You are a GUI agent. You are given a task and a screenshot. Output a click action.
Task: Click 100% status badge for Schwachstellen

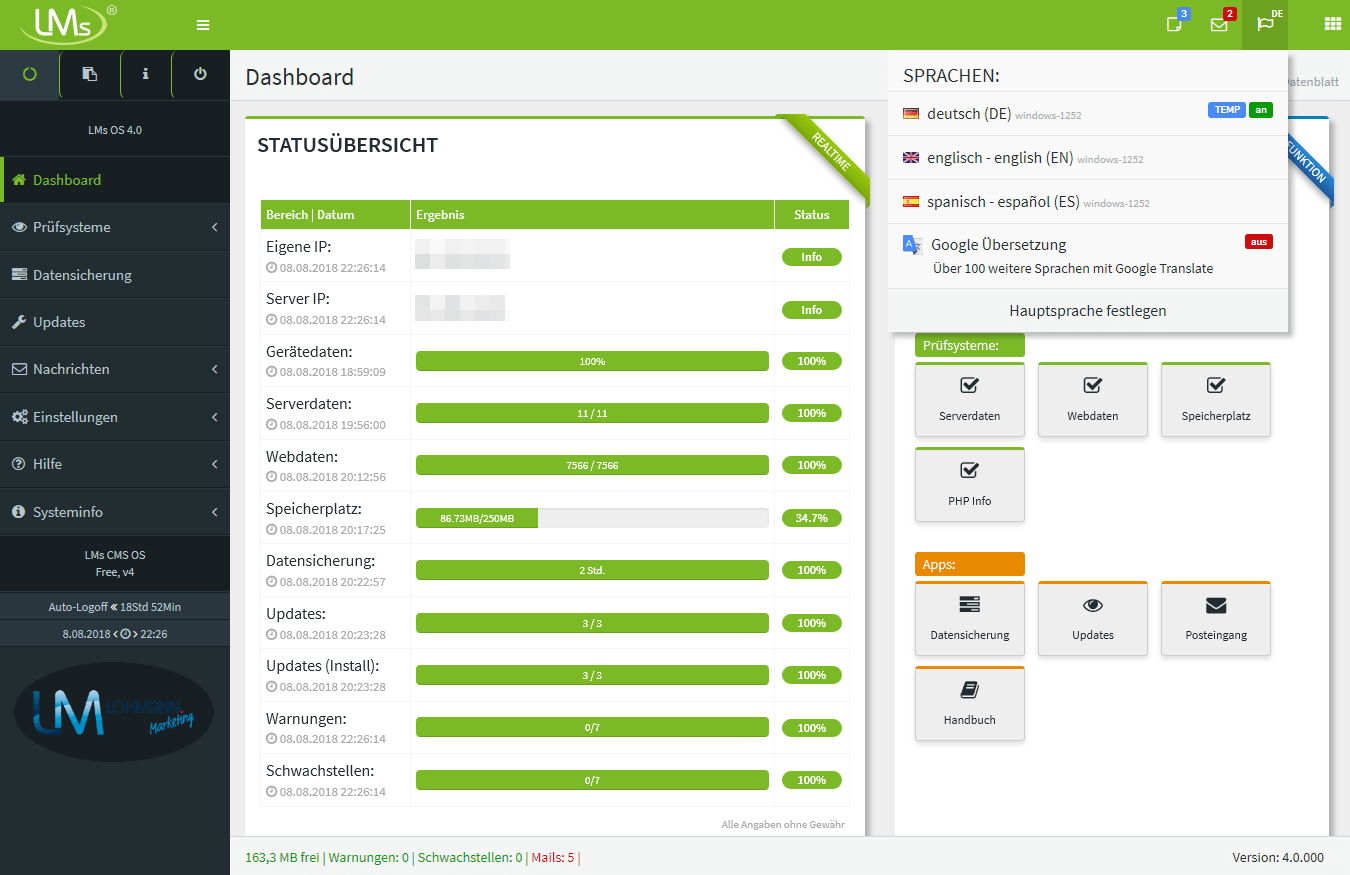pyautogui.click(x=812, y=780)
